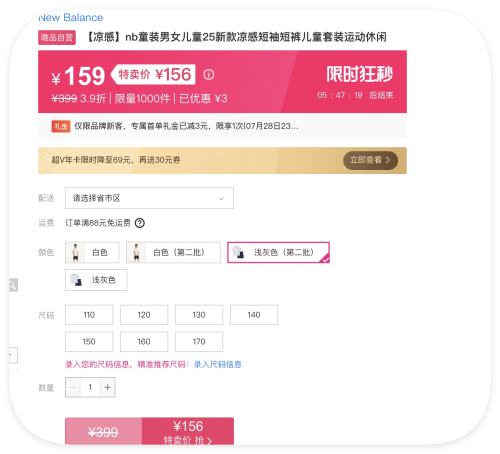Image resolution: width=500 pixels, height=454 pixels.
Task: Select the 浅灰色 color option
Action: pos(96,280)
